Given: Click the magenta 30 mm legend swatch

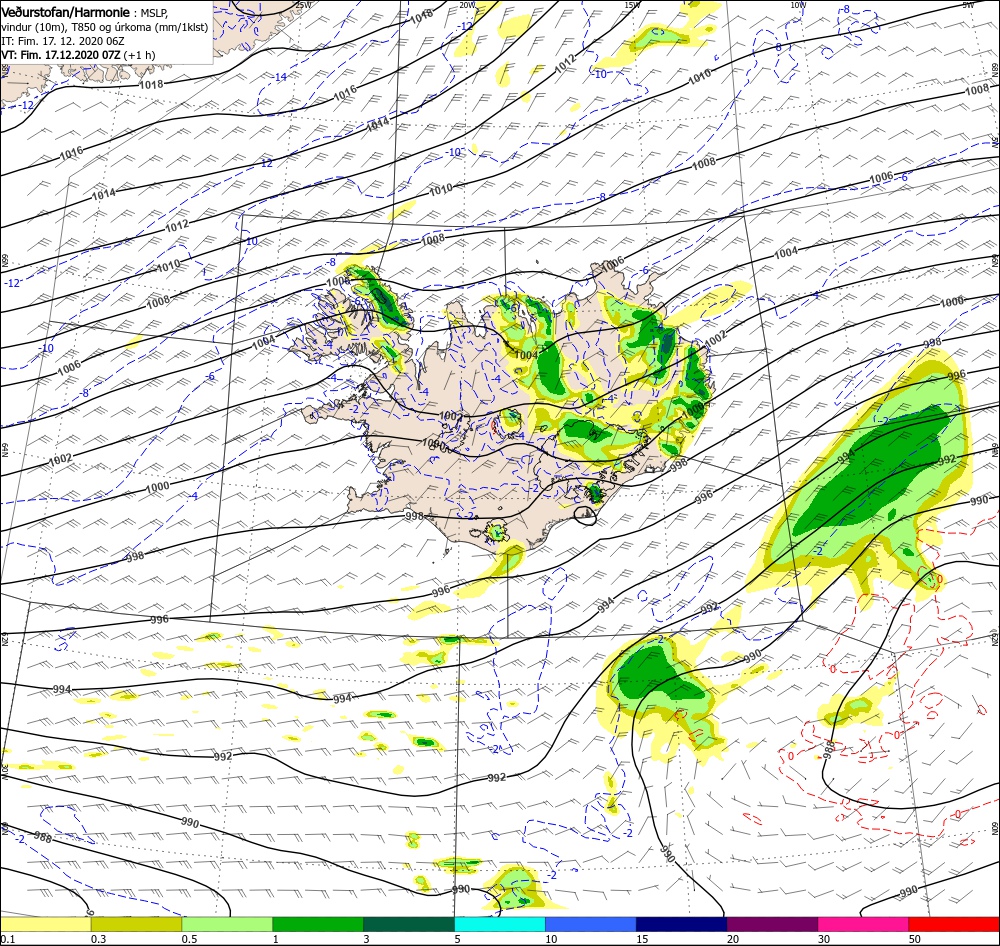Looking at the screenshot, I should (863, 924).
